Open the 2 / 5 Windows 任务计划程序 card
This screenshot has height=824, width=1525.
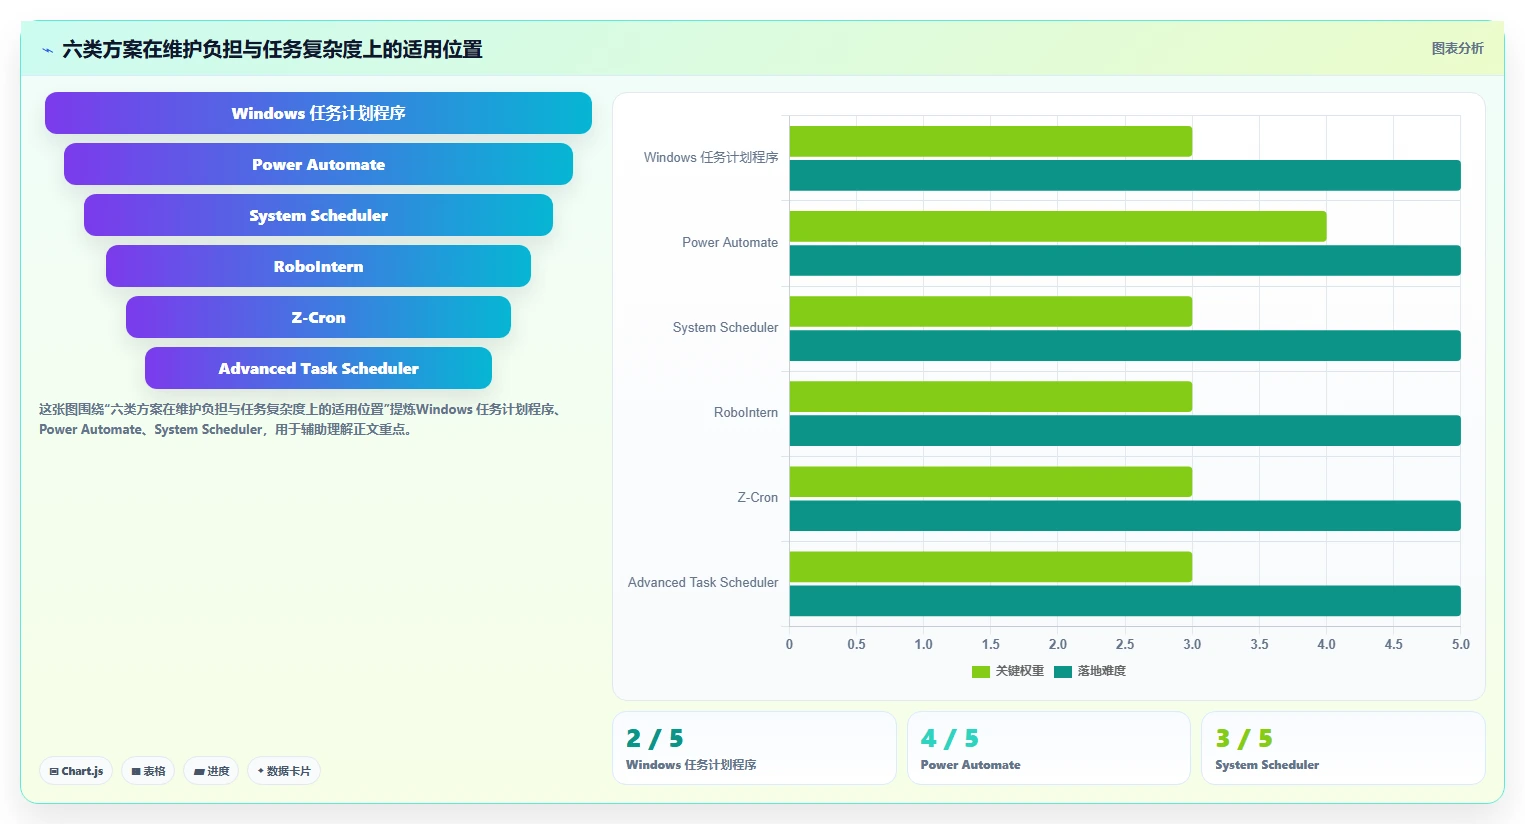(x=754, y=748)
